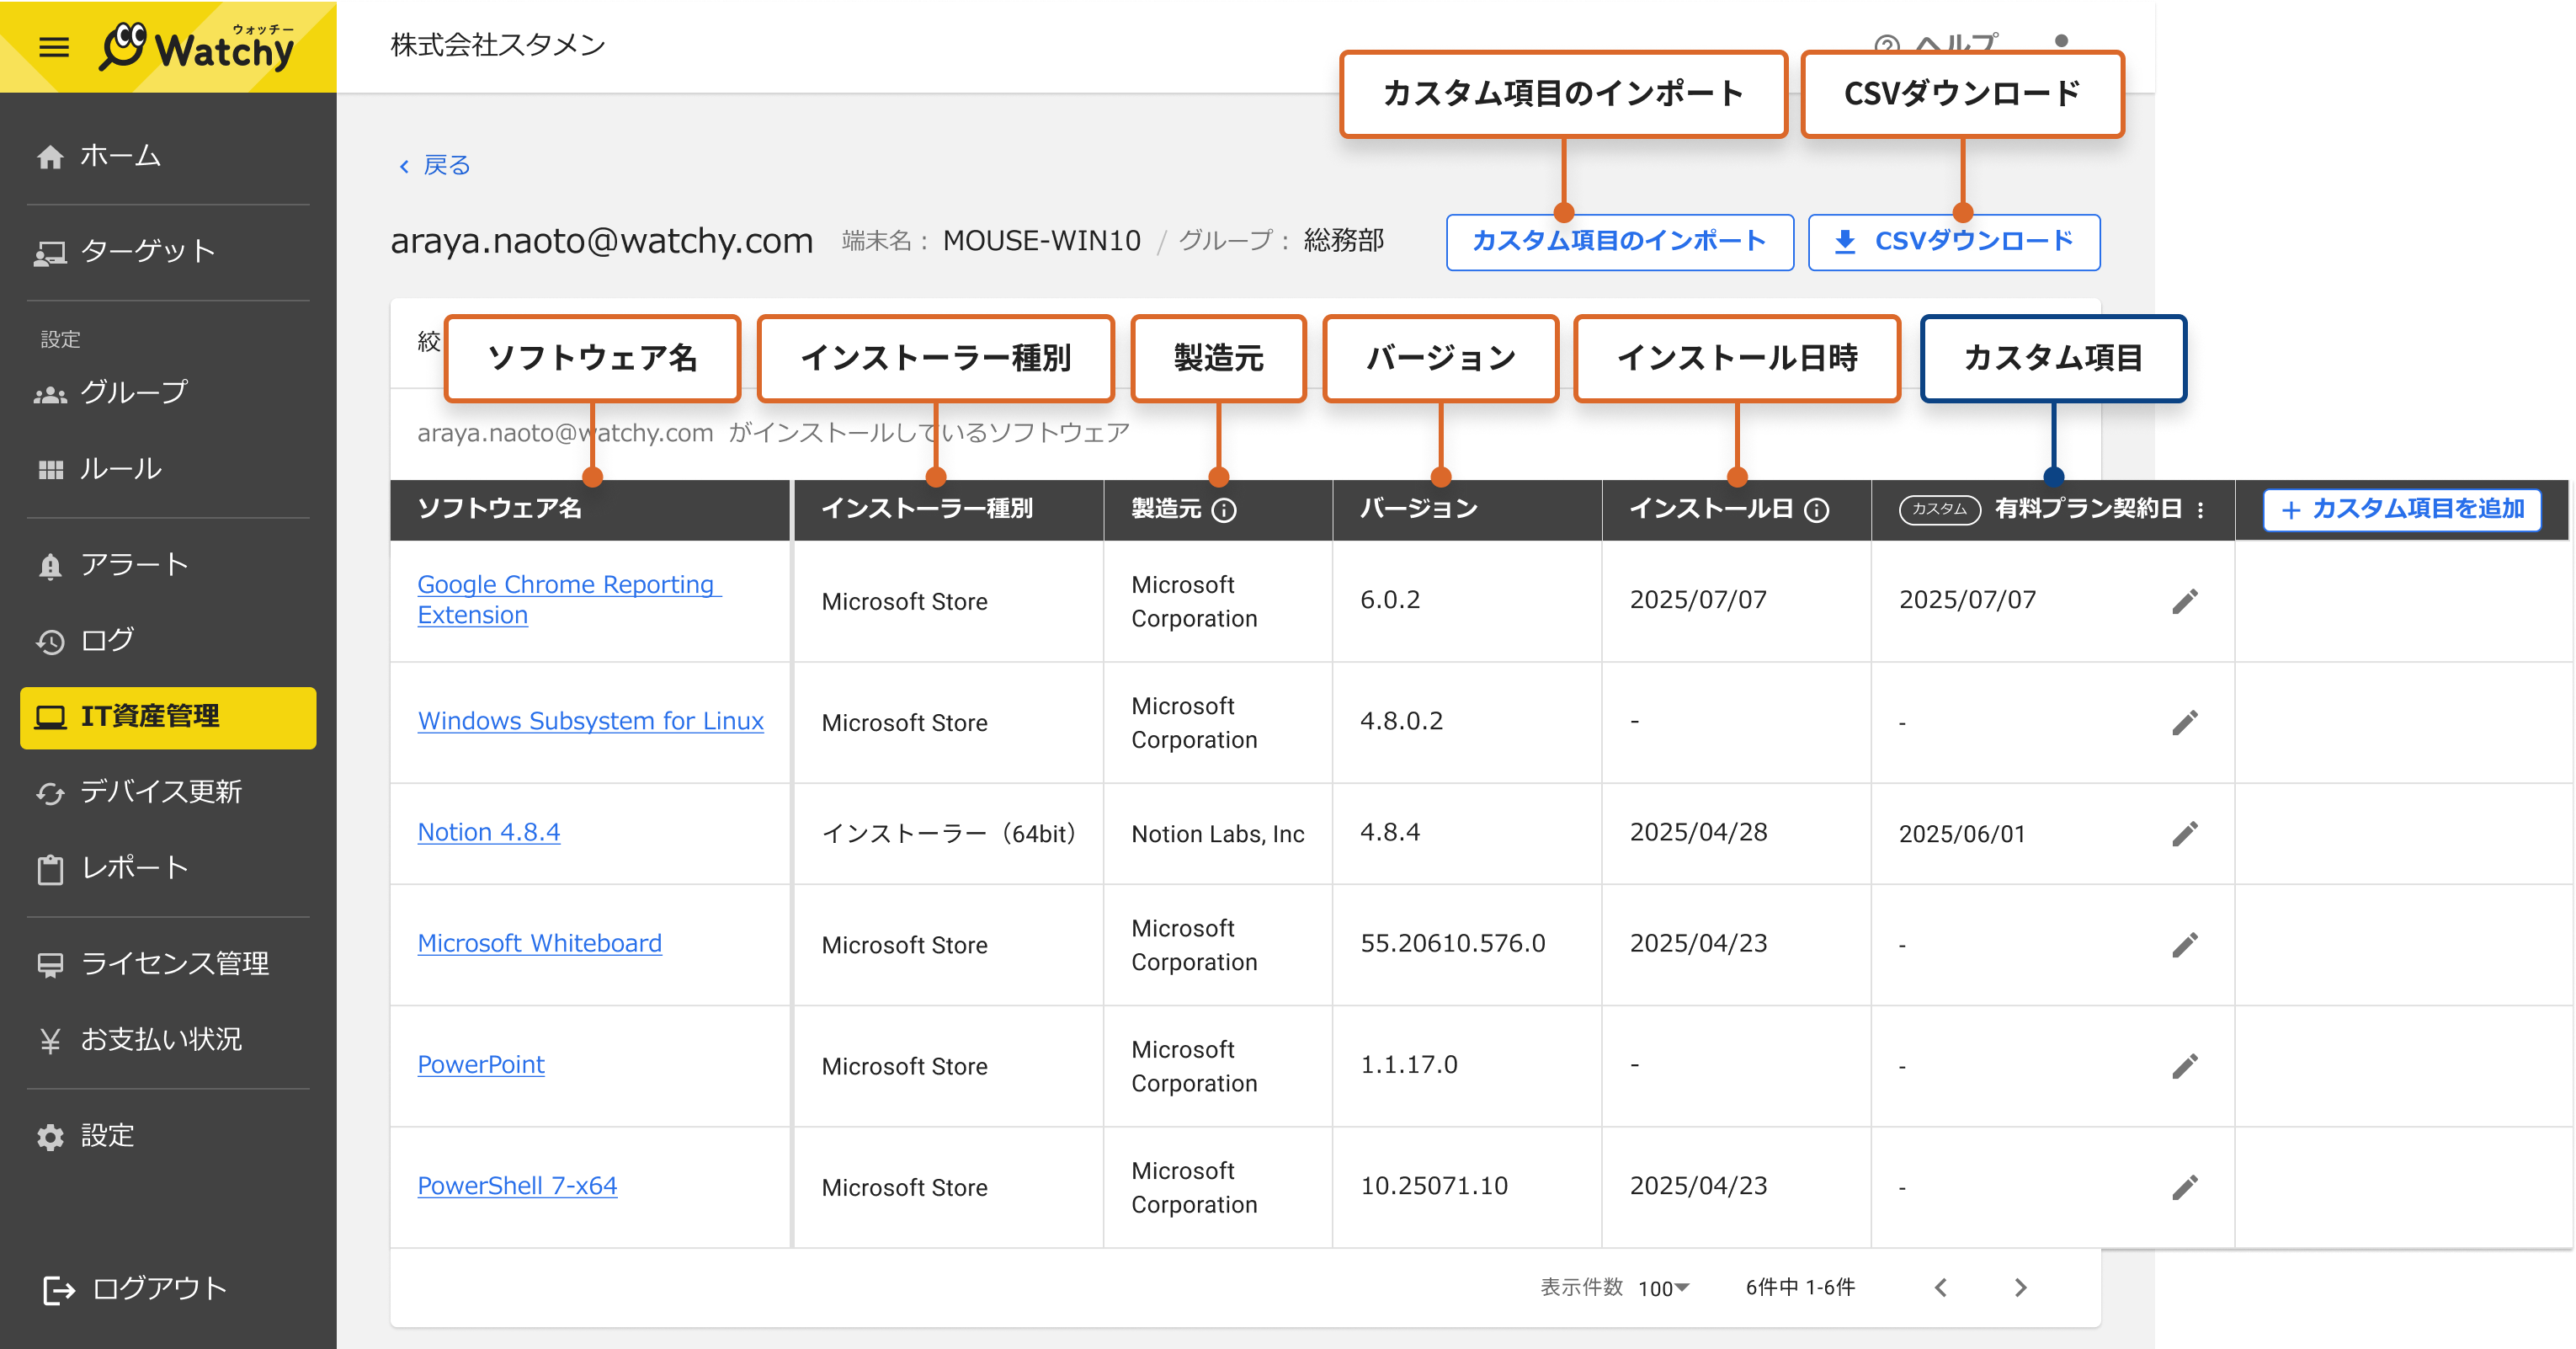2576x1349 pixels.
Task: Open the Microsoft Whiteboard link
Action: click(x=539, y=943)
